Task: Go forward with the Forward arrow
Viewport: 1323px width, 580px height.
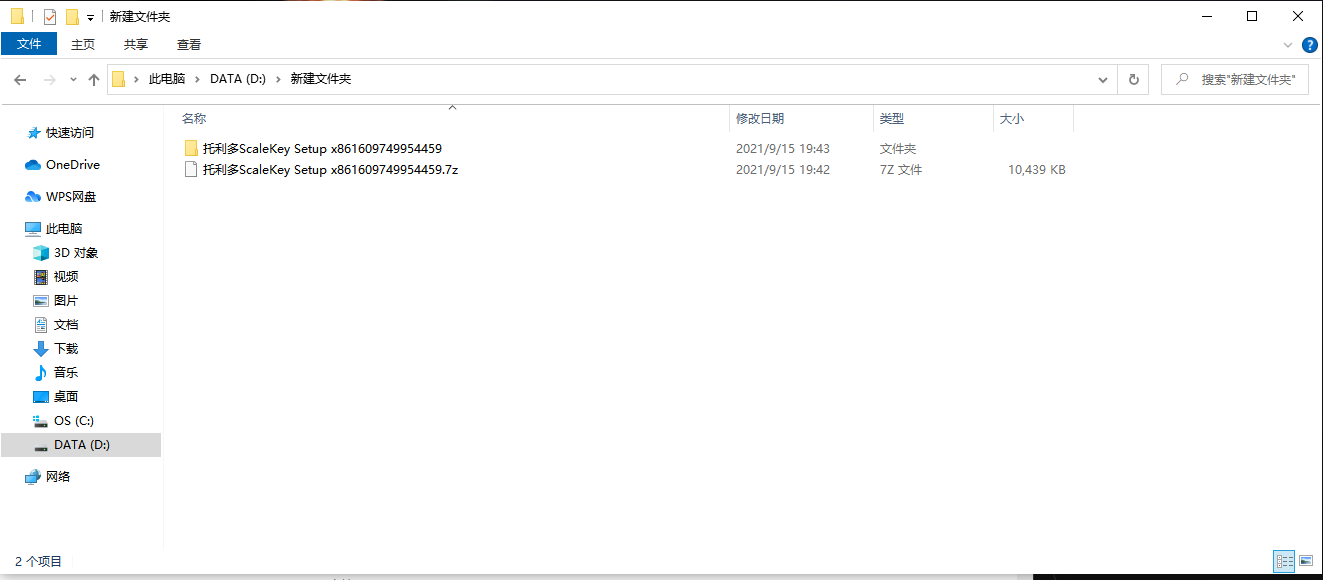Action: click(49, 79)
